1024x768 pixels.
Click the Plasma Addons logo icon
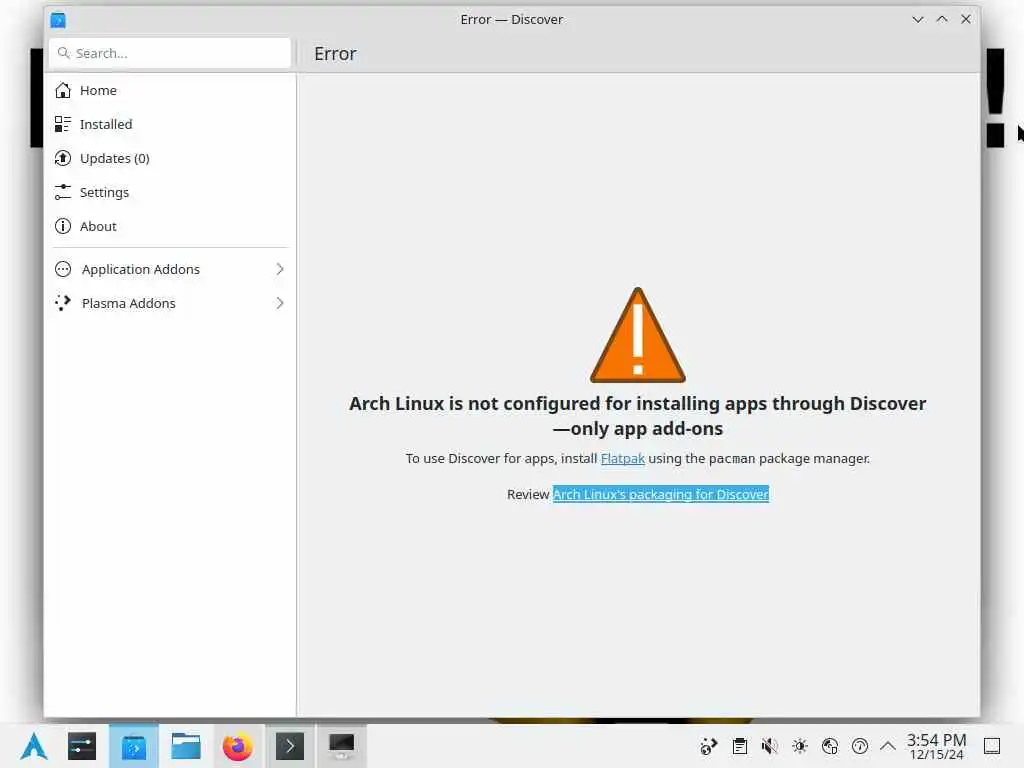click(63, 303)
